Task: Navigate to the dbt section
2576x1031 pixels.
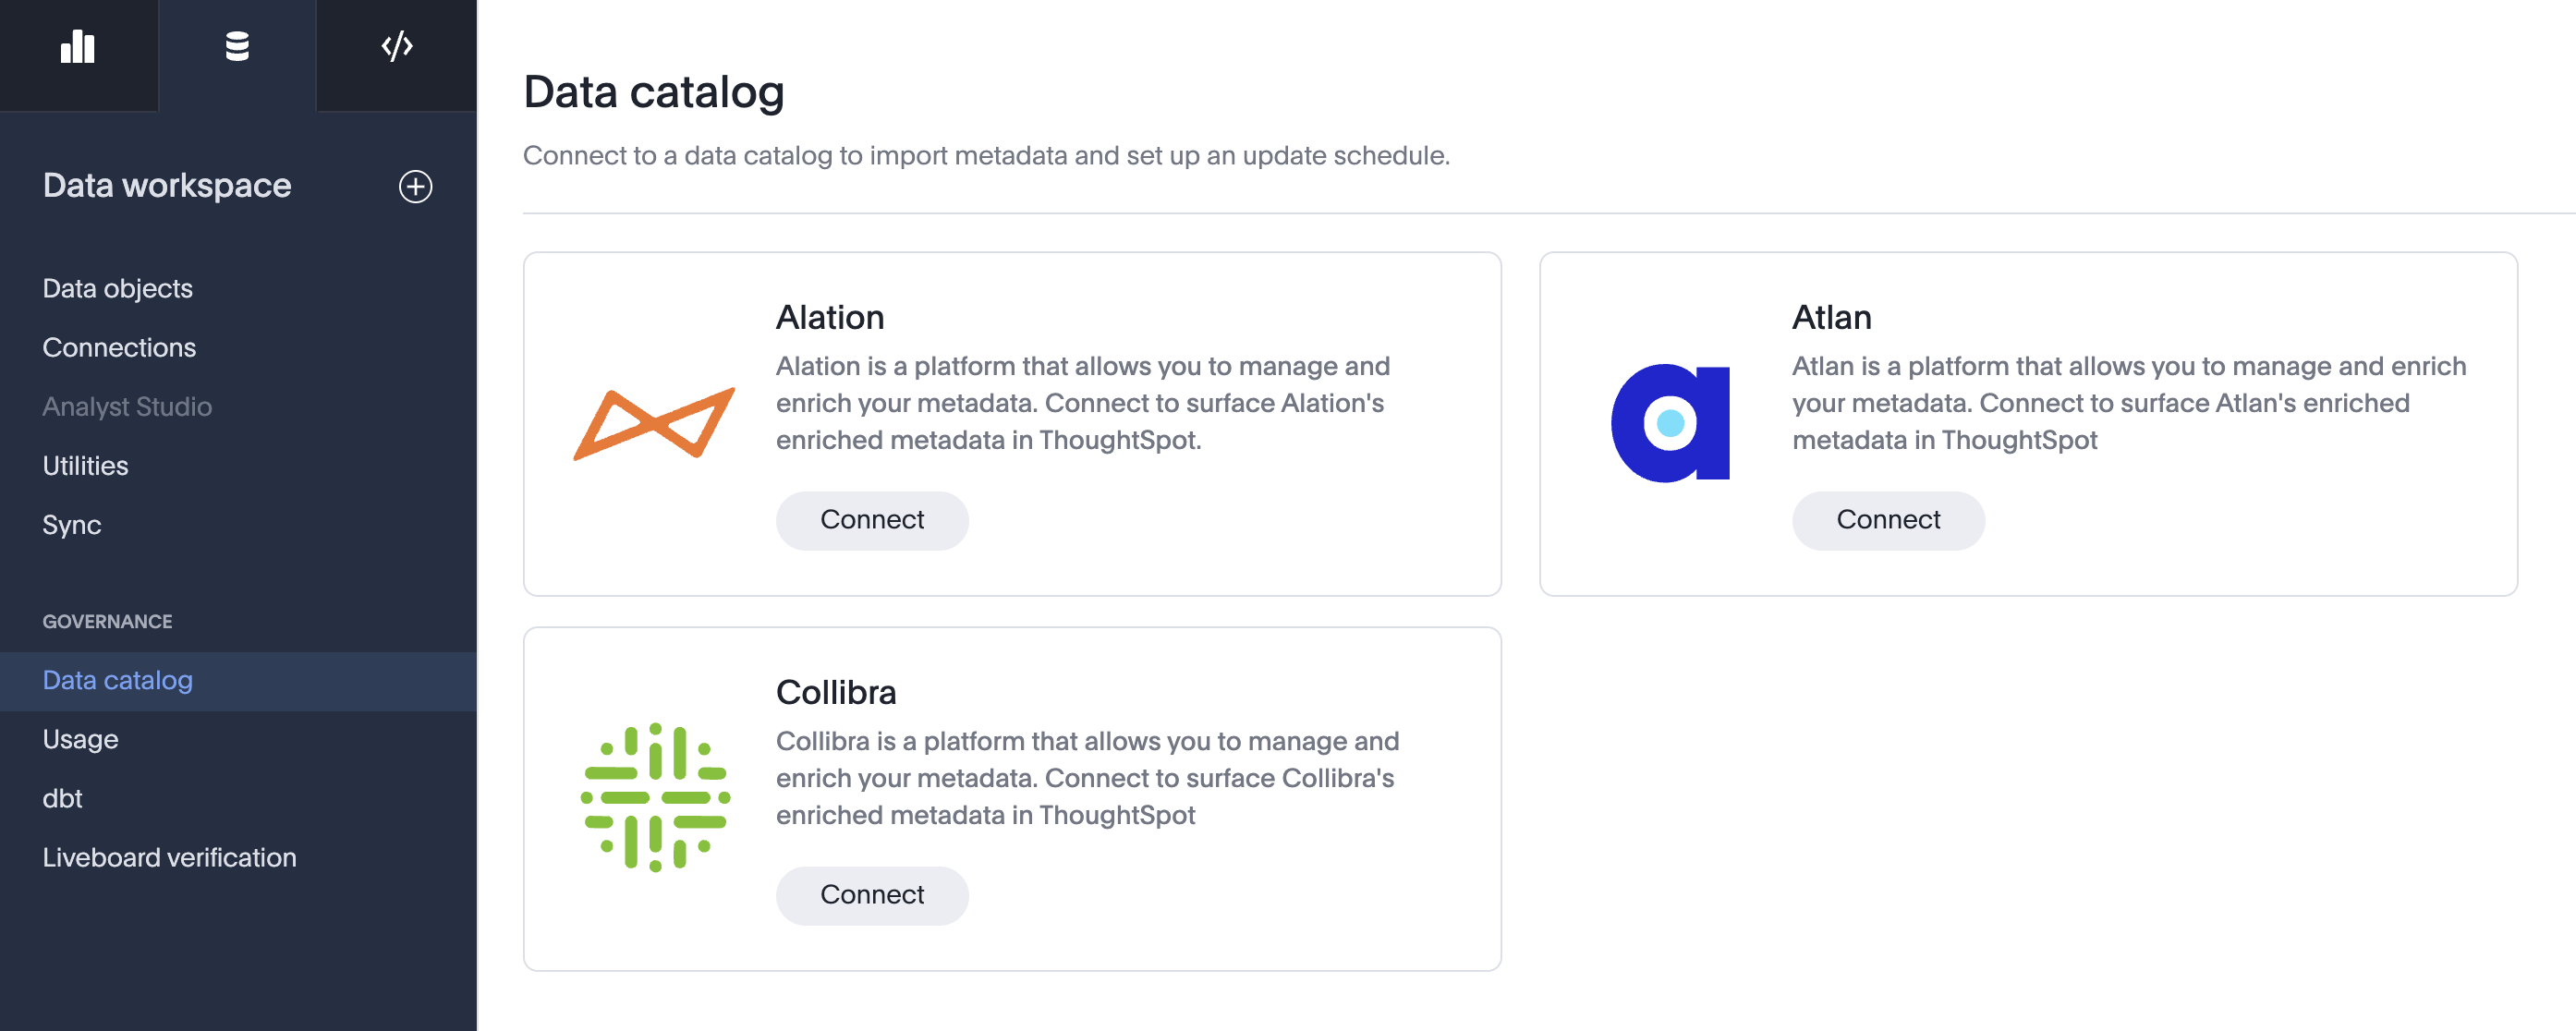Action: pos(63,797)
